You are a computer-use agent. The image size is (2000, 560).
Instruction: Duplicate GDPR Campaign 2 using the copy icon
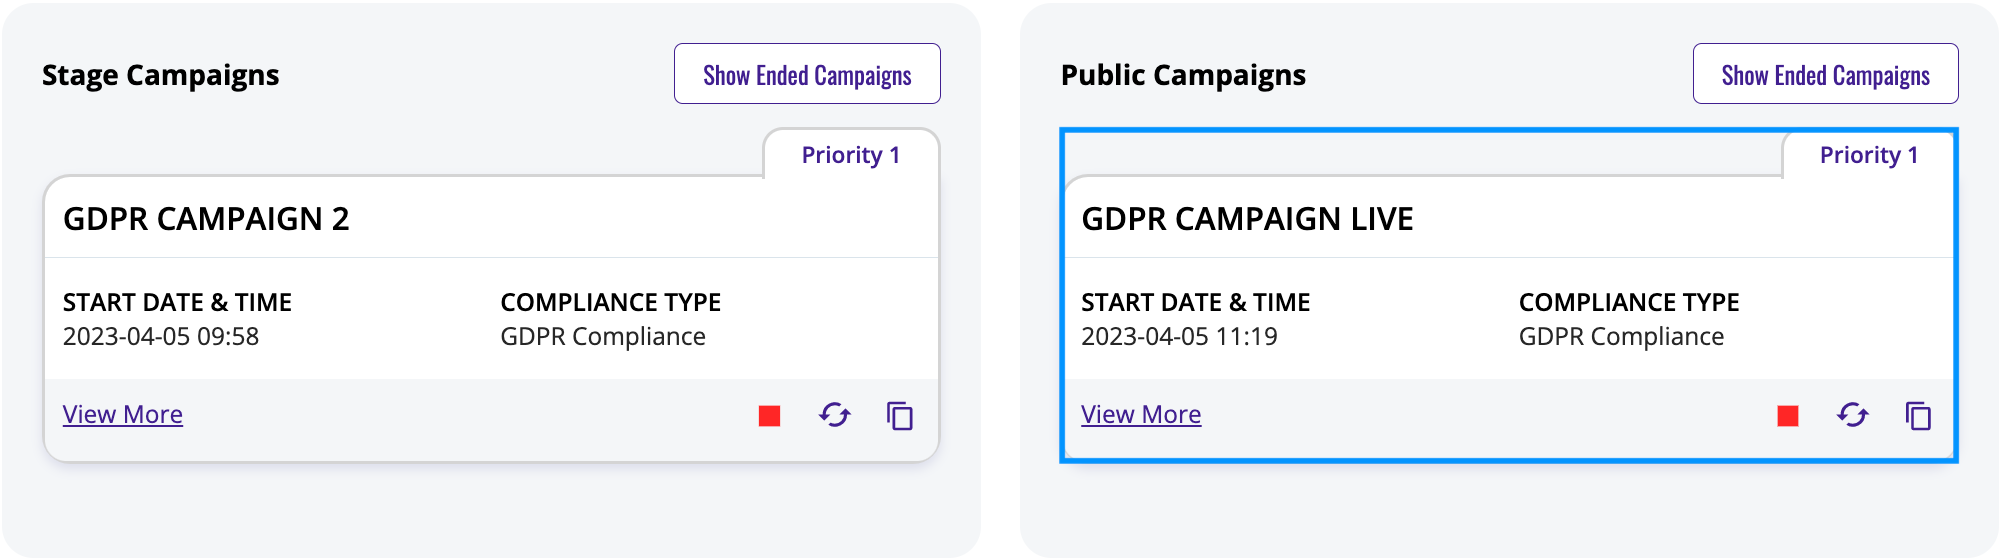click(x=900, y=416)
